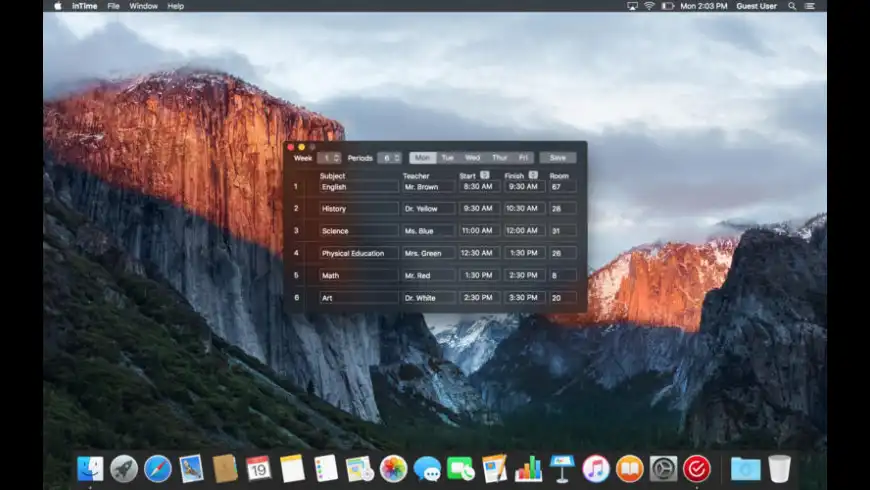Image resolution: width=870 pixels, height=490 pixels.
Task: Switch the timetable to Fri
Action: [523, 157]
